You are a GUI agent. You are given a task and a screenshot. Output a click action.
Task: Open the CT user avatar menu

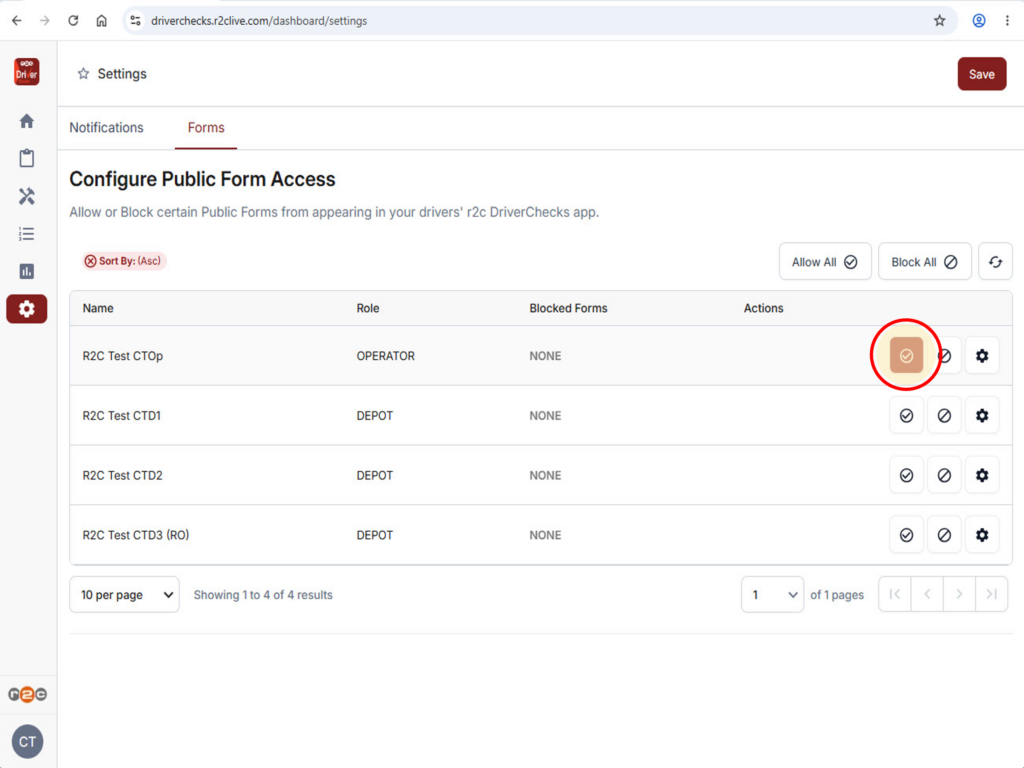click(27, 742)
